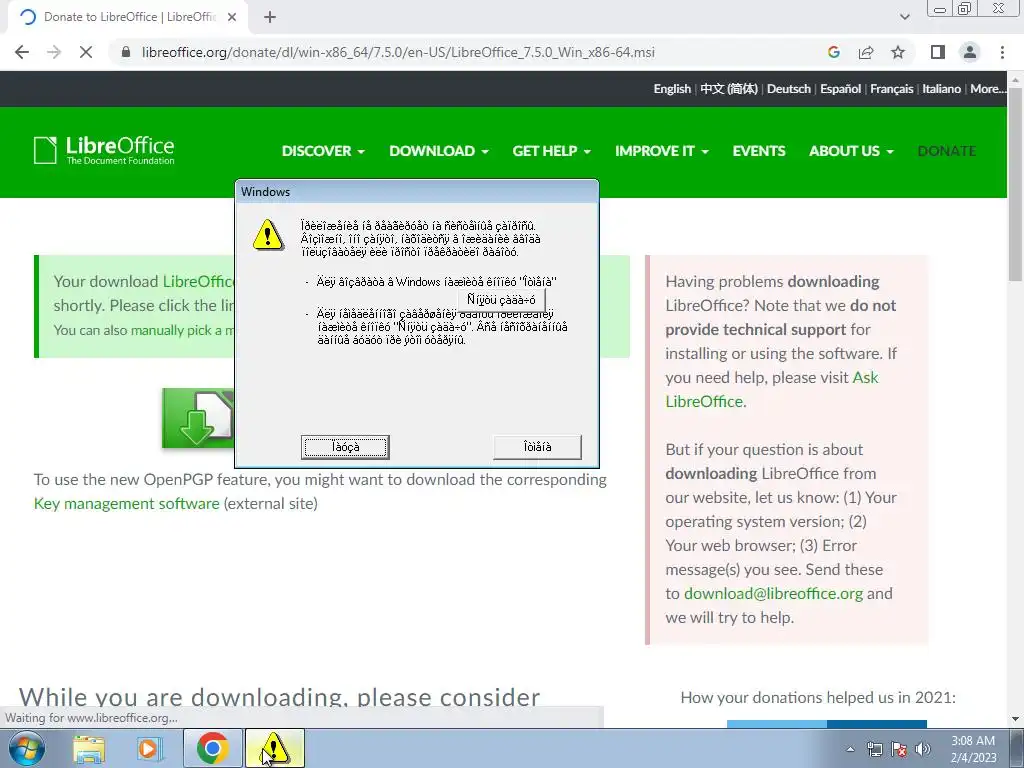The width and height of the screenshot is (1024, 768).
Task: Bookmark this page with the star icon
Action: (898, 52)
